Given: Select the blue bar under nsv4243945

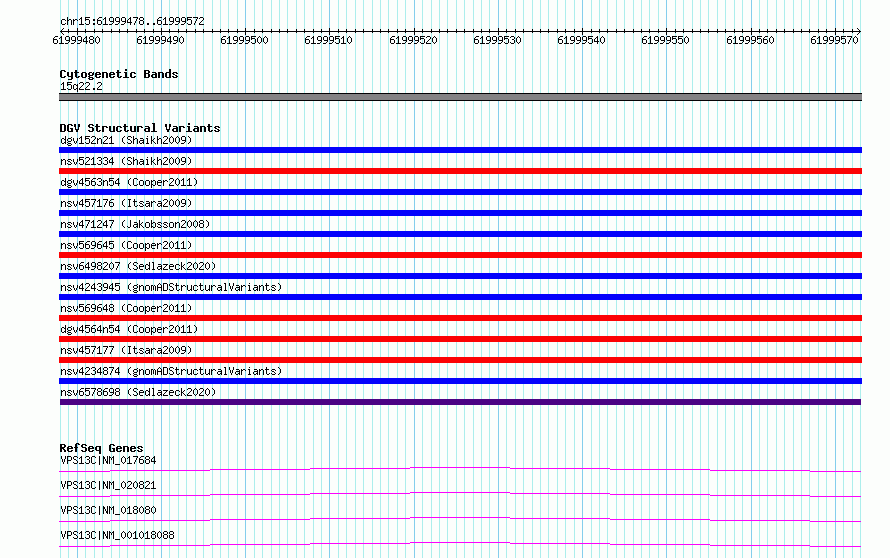Looking at the screenshot, I should 460,297.
